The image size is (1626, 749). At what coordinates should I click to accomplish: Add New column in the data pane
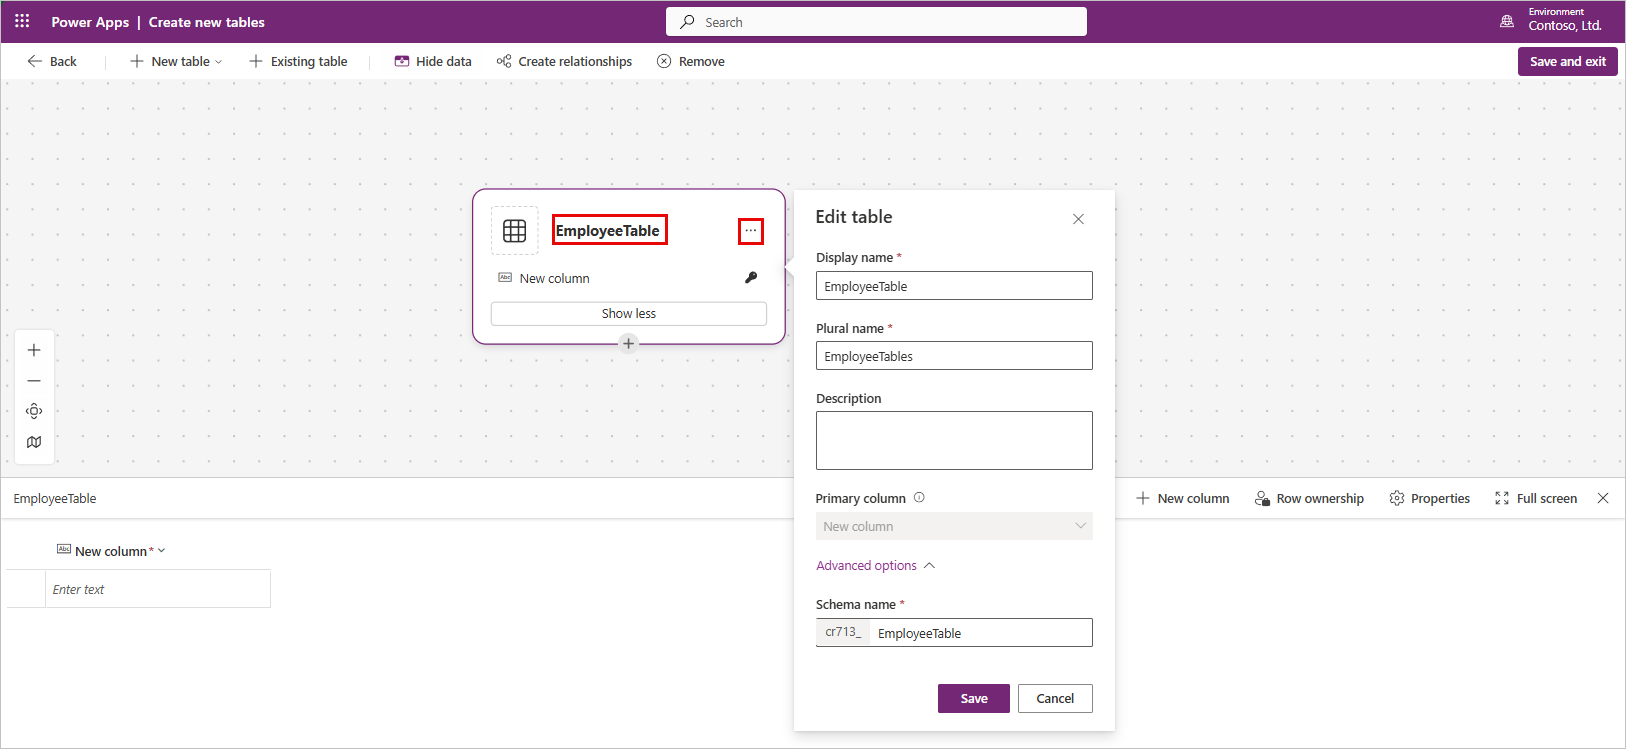pyautogui.click(x=1183, y=498)
